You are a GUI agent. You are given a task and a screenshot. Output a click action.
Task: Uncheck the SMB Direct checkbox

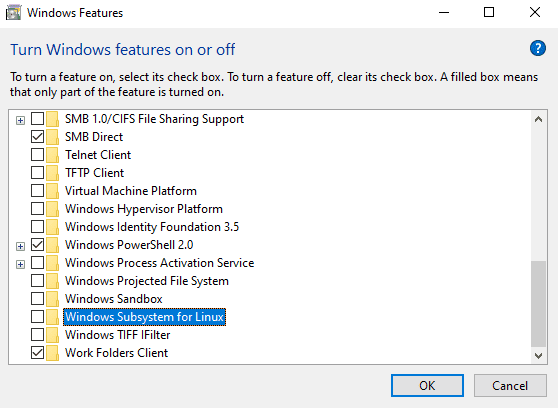pyautogui.click(x=37, y=137)
